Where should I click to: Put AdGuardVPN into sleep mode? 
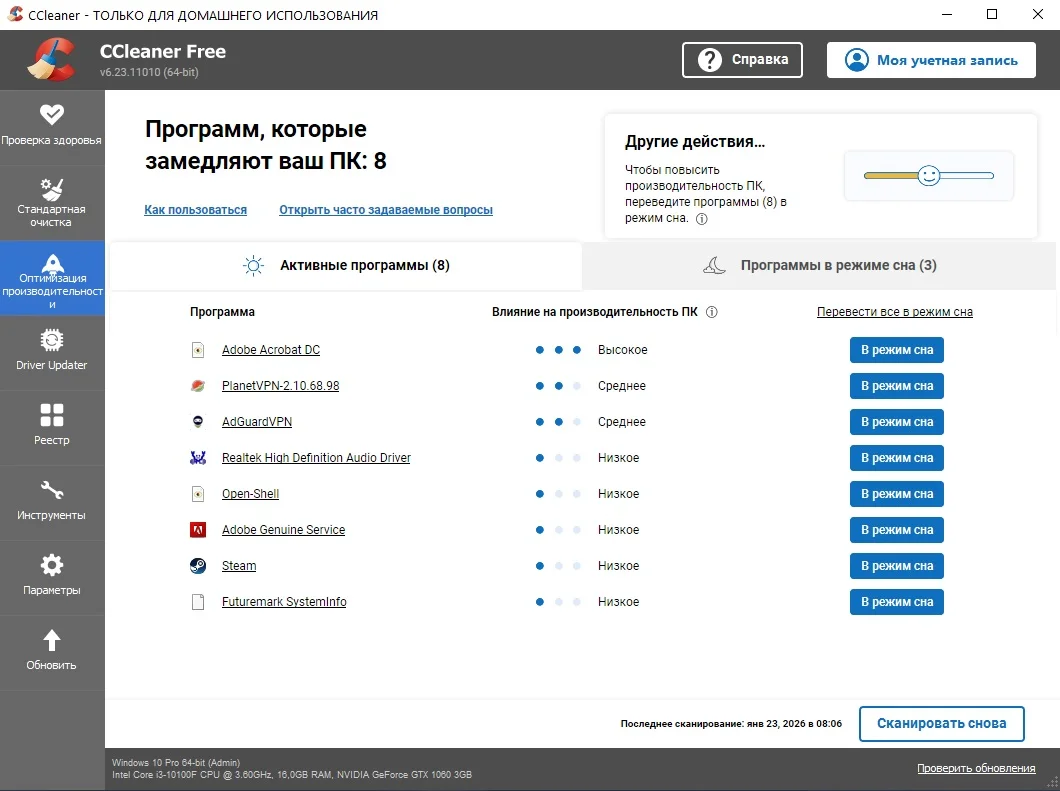(x=896, y=421)
